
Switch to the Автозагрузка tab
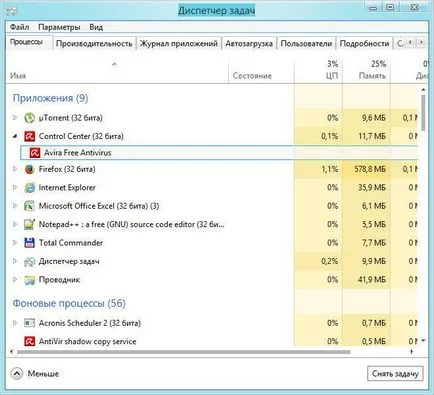point(249,44)
